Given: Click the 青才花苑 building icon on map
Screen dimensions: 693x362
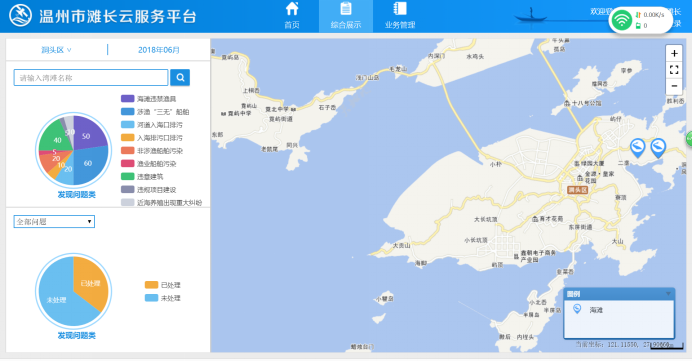Looking at the screenshot, I should [x=535, y=219].
